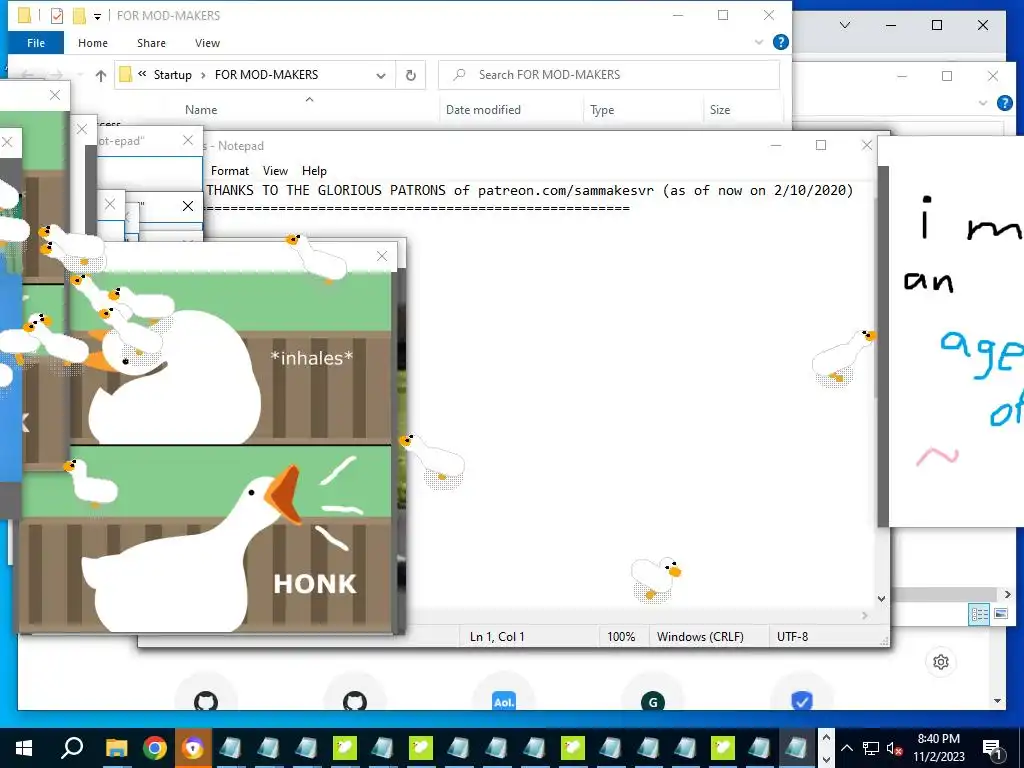Image resolution: width=1024 pixels, height=768 pixels.
Task: Show hidden system tray icons
Action: pyautogui.click(x=847, y=748)
